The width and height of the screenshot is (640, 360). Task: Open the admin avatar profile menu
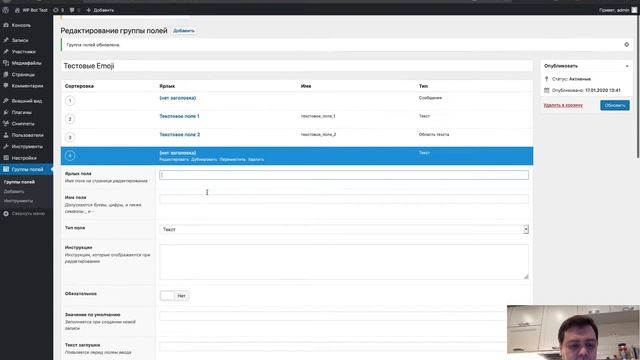634,10
